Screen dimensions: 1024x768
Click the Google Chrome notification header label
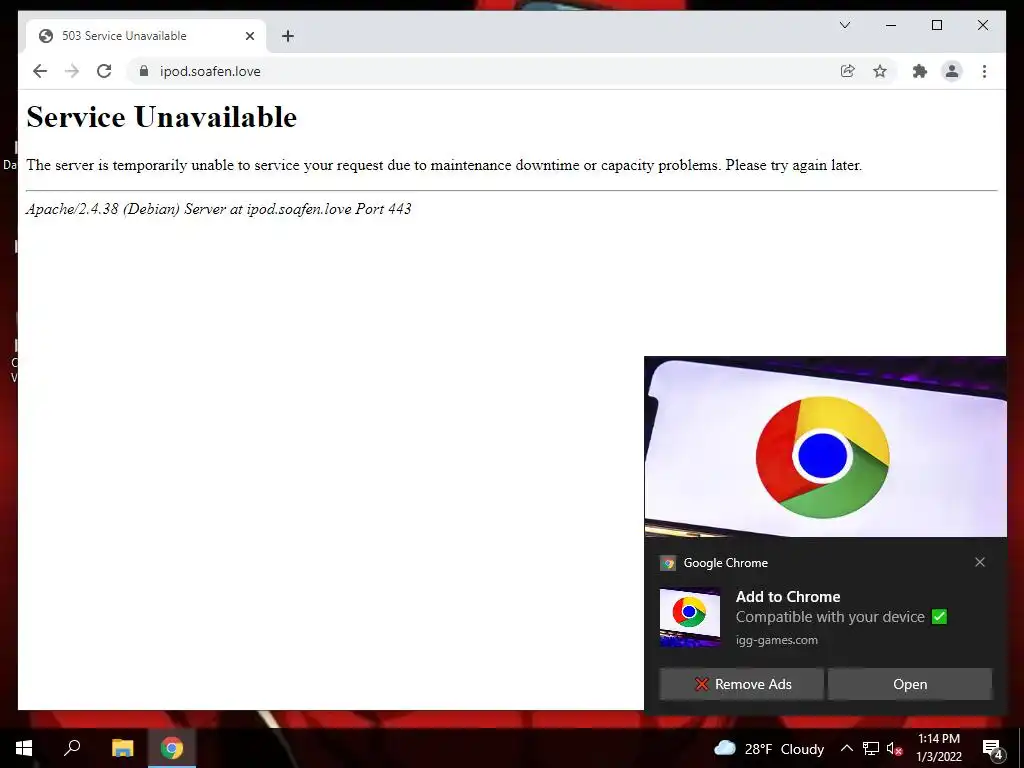(x=726, y=563)
